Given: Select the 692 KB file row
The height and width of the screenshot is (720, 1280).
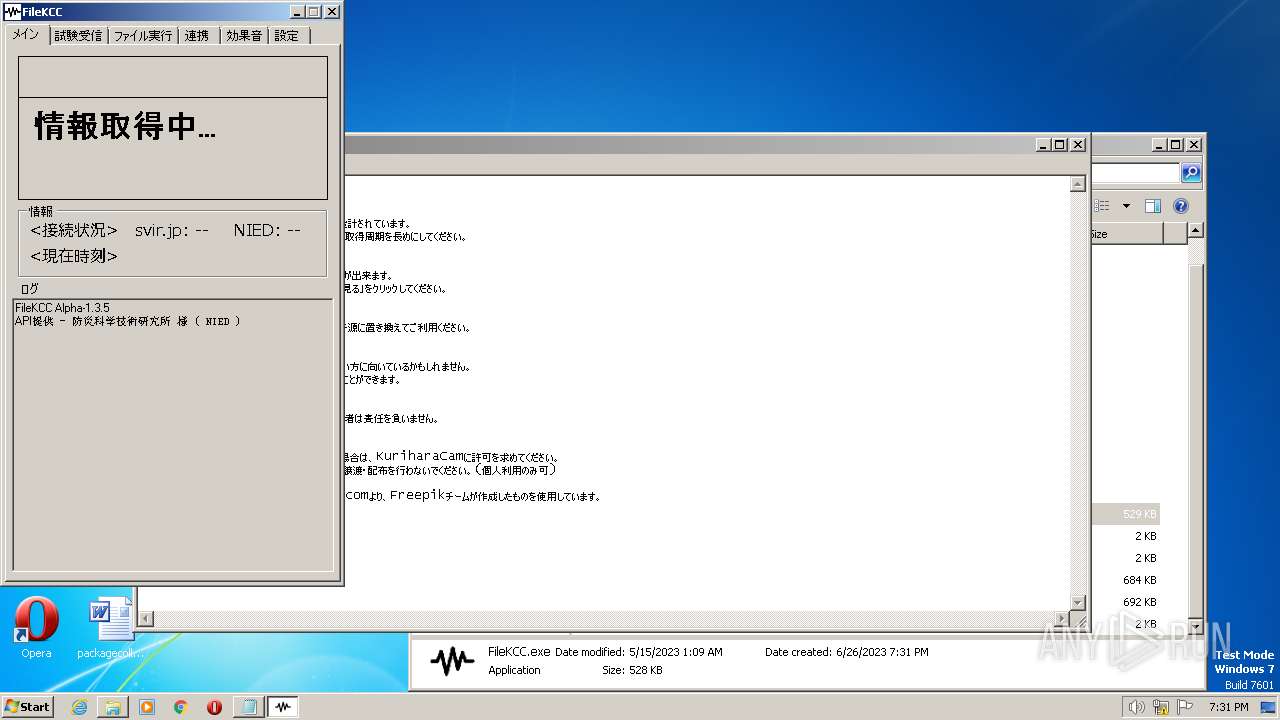Looking at the screenshot, I should pos(1126,602).
